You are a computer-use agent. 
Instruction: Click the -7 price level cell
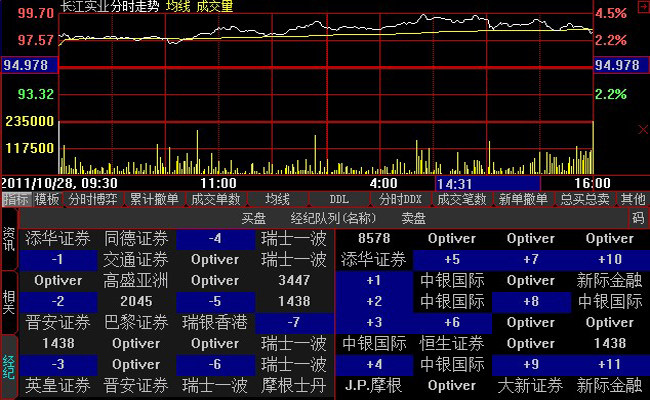(x=294, y=322)
